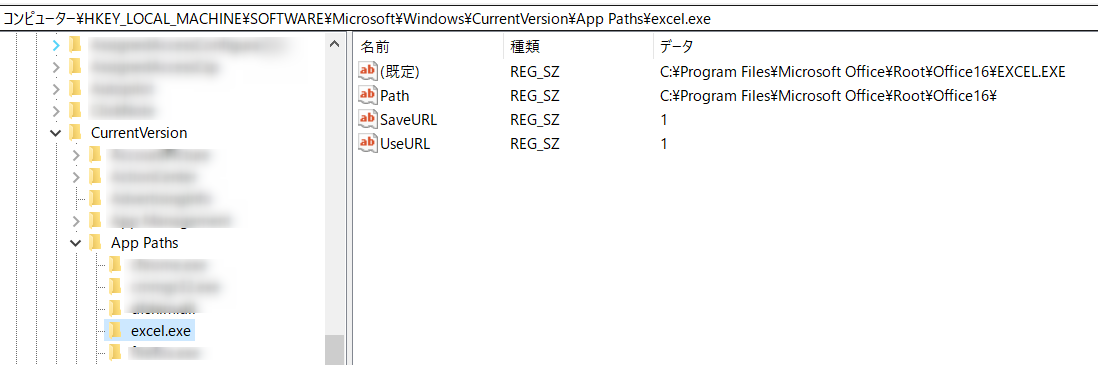The image size is (1098, 365).
Task: Click the (既定) string value icon
Action: pos(368,71)
